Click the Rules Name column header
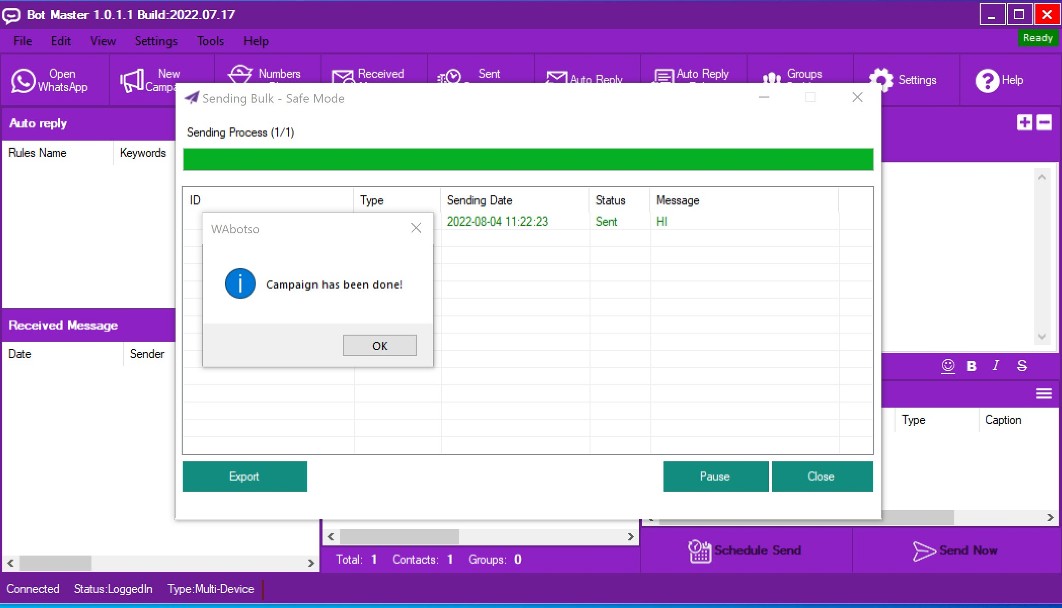1062x608 pixels. coord(58,153)
